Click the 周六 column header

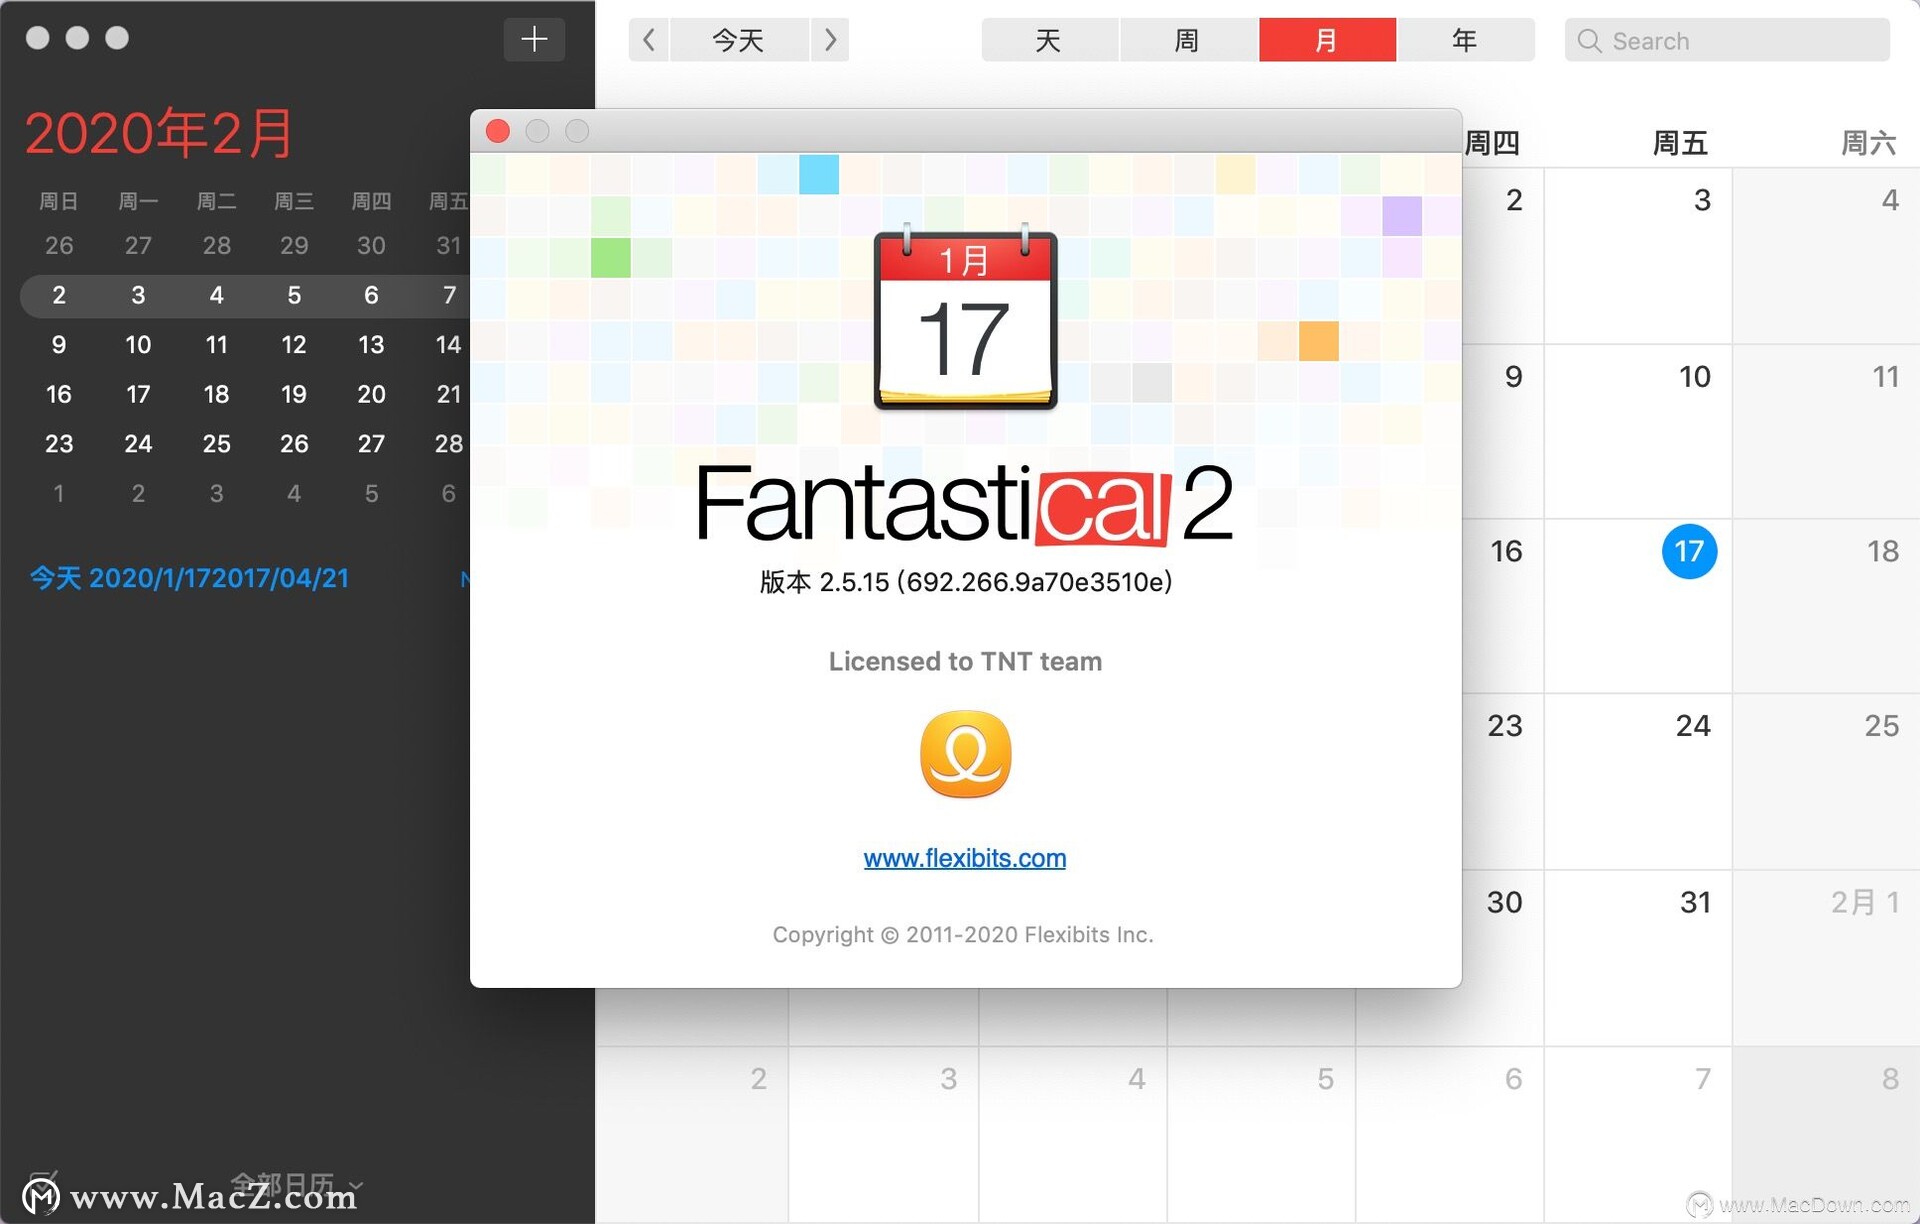point(1868,143)
